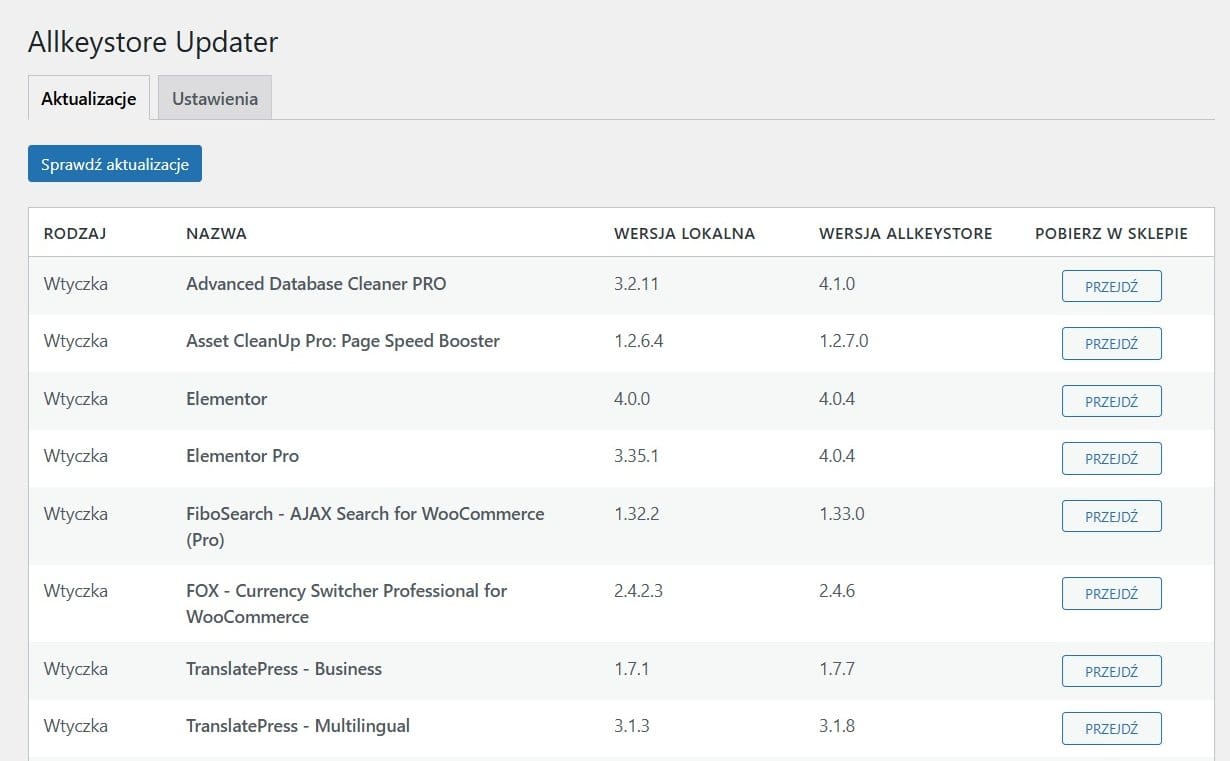Click local version 4.0.0

click(x=632, y=399)
